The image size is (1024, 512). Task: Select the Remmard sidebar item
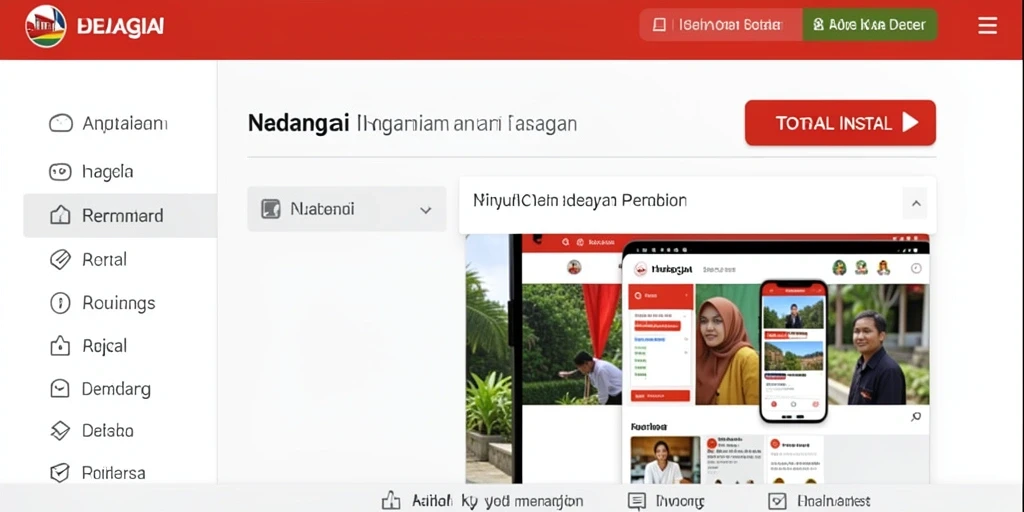click(120, 216)
